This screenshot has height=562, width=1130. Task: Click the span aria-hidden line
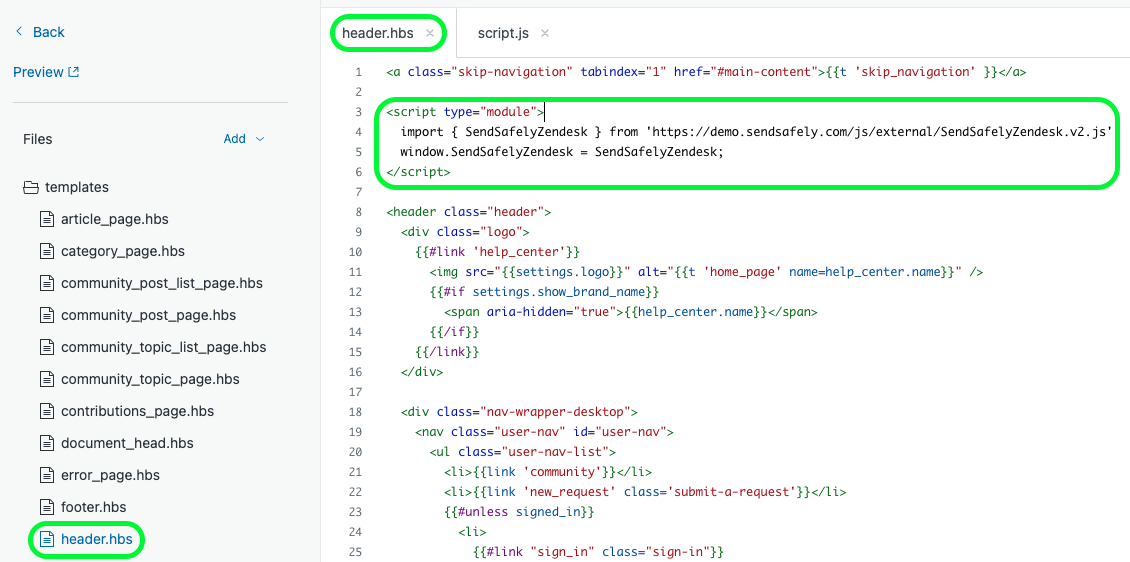[x=631, y=313]
